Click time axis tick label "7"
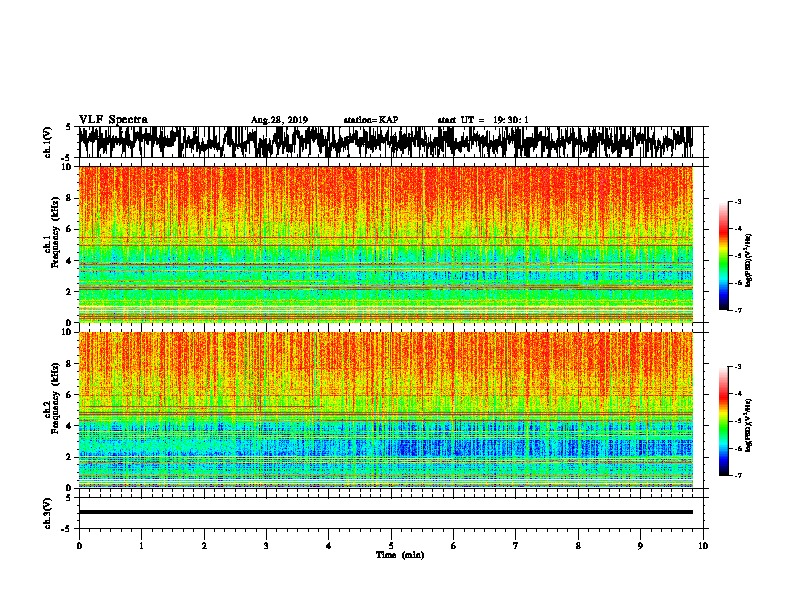The height and width of the screenshot is (612, 792). (x=516, y=546)
